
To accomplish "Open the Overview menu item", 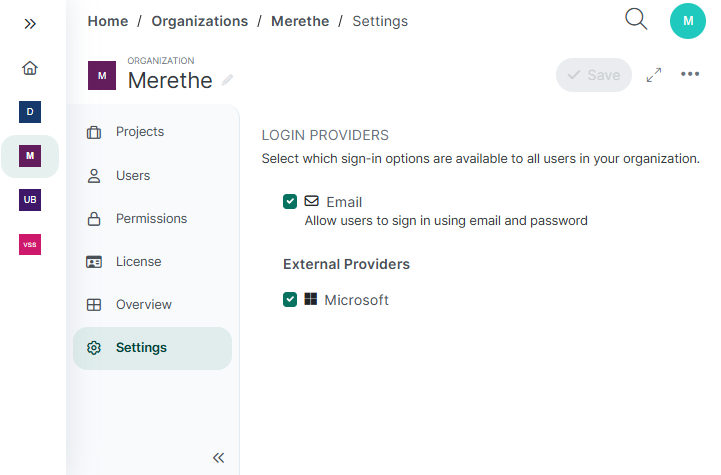I will 153,305.
